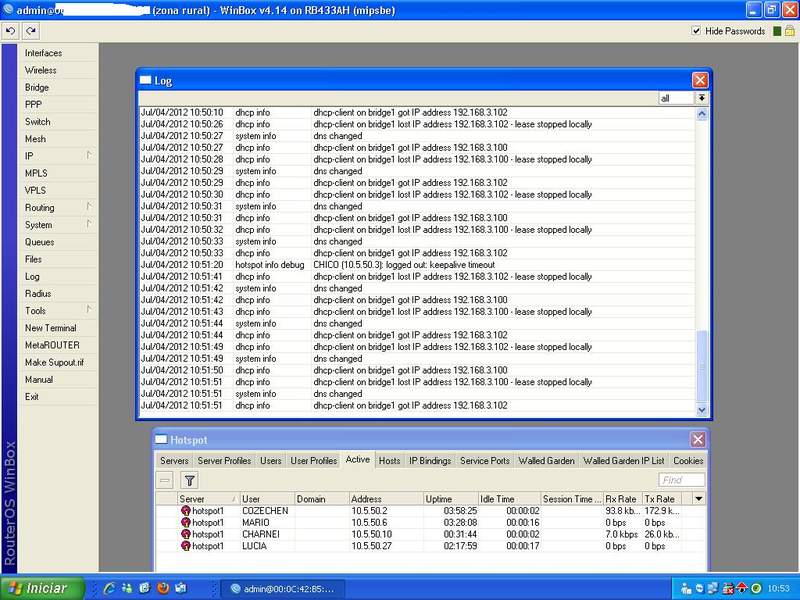
Task: Expand the IP submenu arrow
Action: [x=89, y=155]
